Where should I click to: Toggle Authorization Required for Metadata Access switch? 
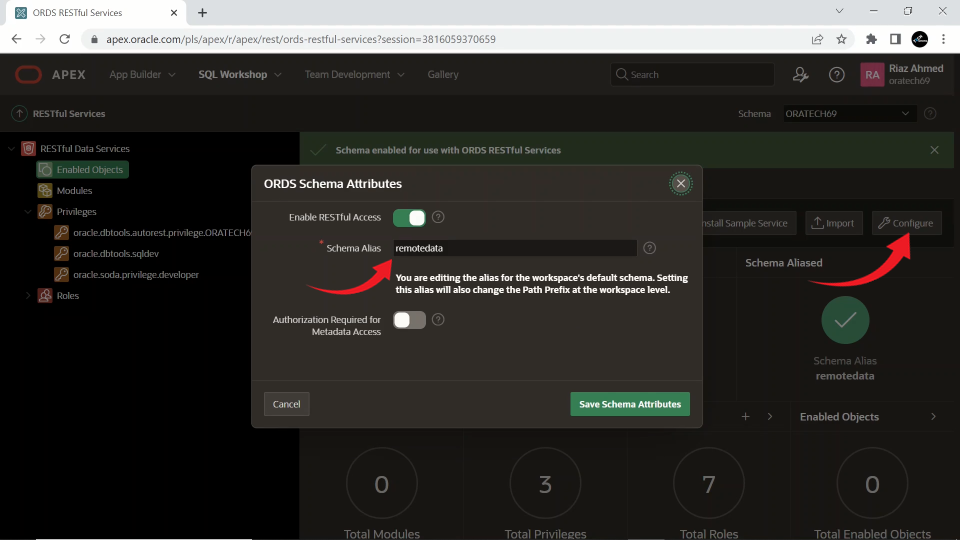click(409, 320)
